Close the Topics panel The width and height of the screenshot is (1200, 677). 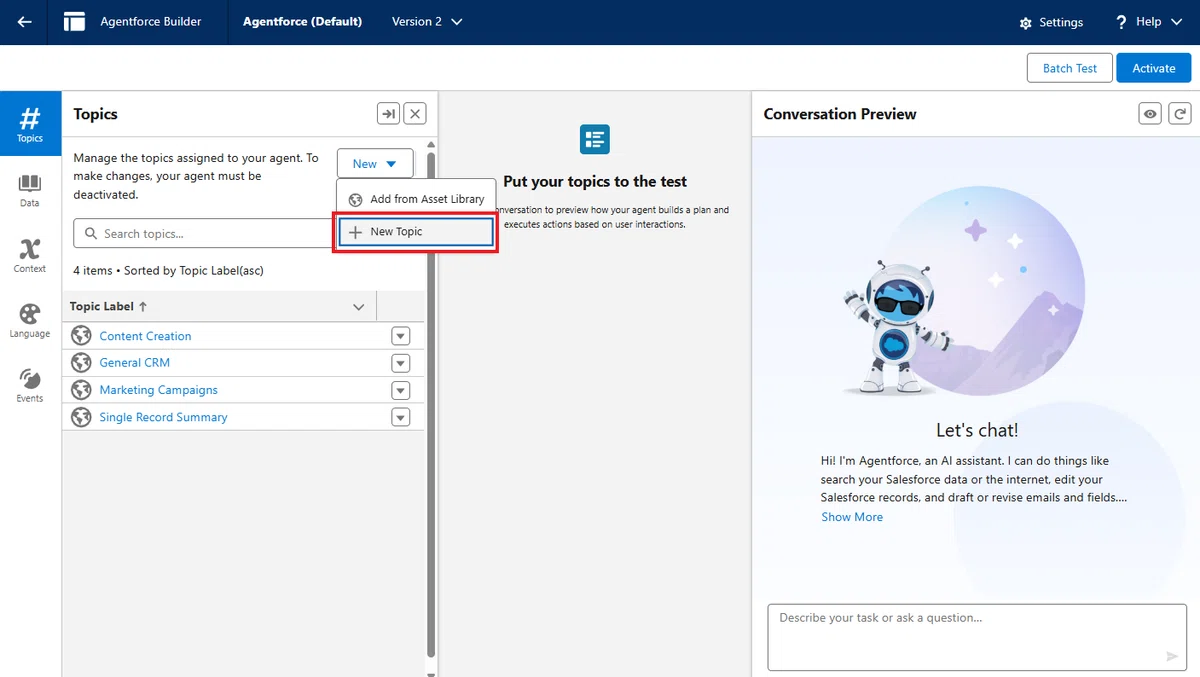tap(416, 114)
